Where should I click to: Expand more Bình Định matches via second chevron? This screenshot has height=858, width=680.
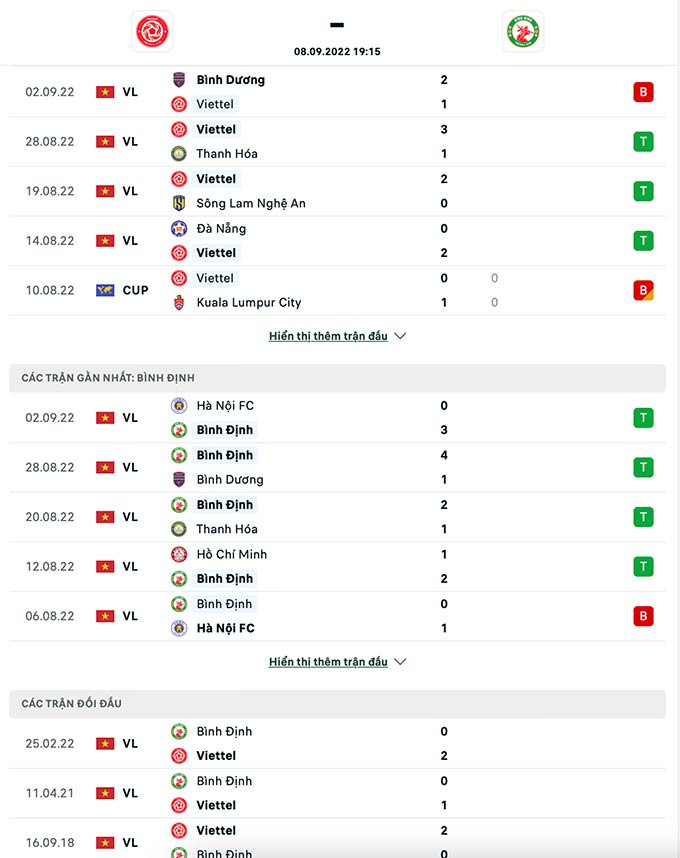click(400, 662)
